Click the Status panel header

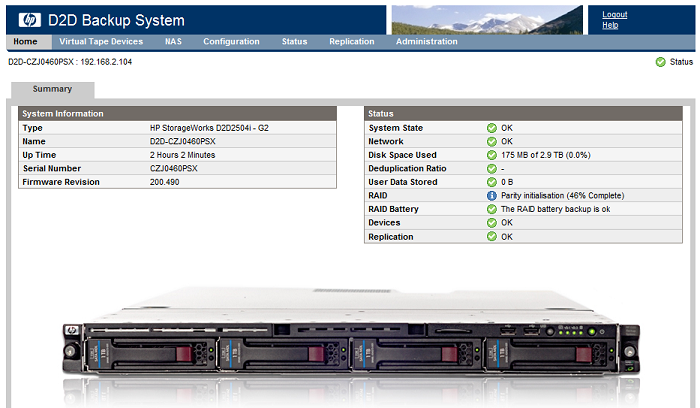(523, 114)
